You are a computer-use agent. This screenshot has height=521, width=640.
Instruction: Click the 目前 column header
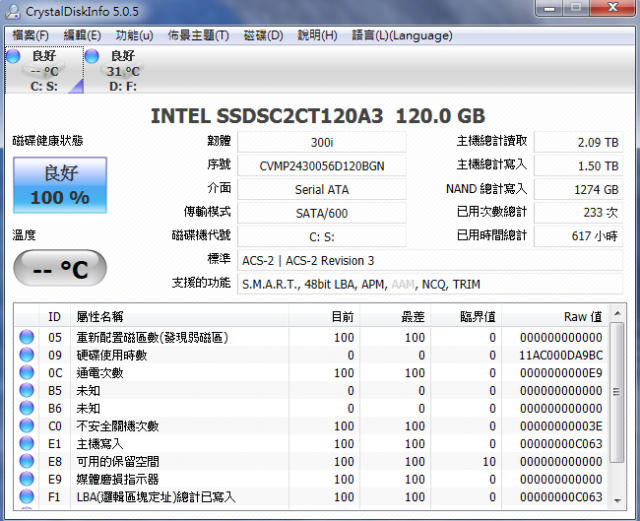tap(324, 316)
